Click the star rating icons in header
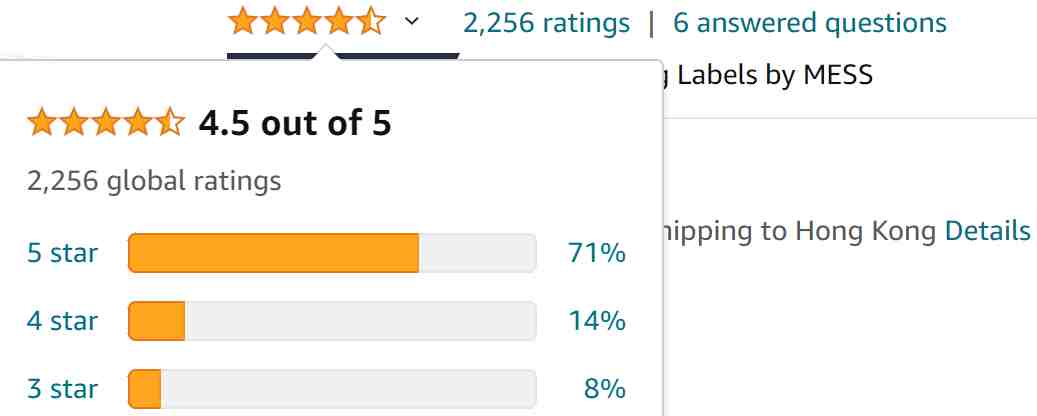The height and width of the screenshot is (416, 1037). click(306, 21)
